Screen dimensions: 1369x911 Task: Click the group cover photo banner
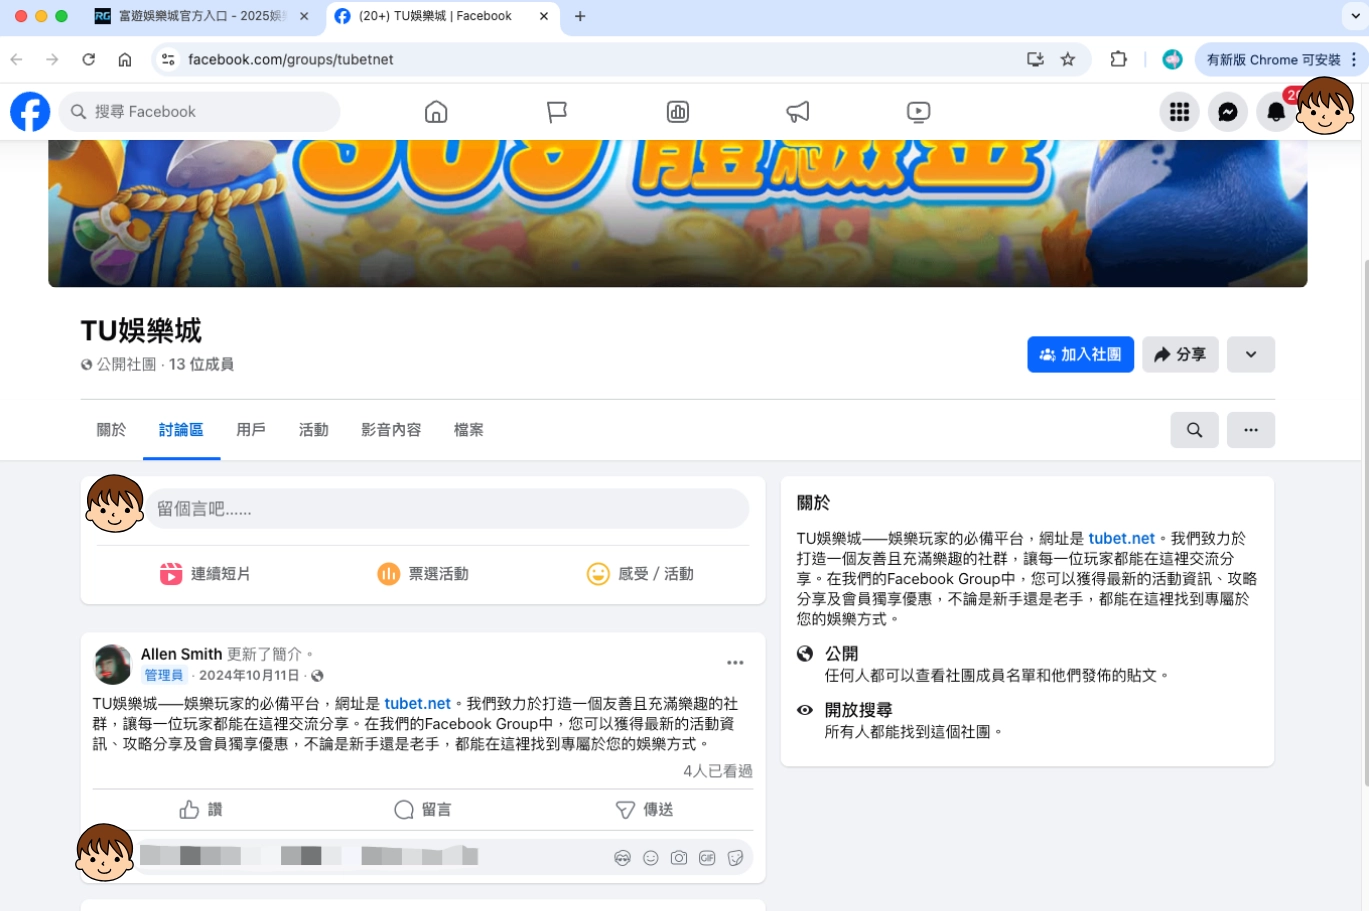pos(678,213)
